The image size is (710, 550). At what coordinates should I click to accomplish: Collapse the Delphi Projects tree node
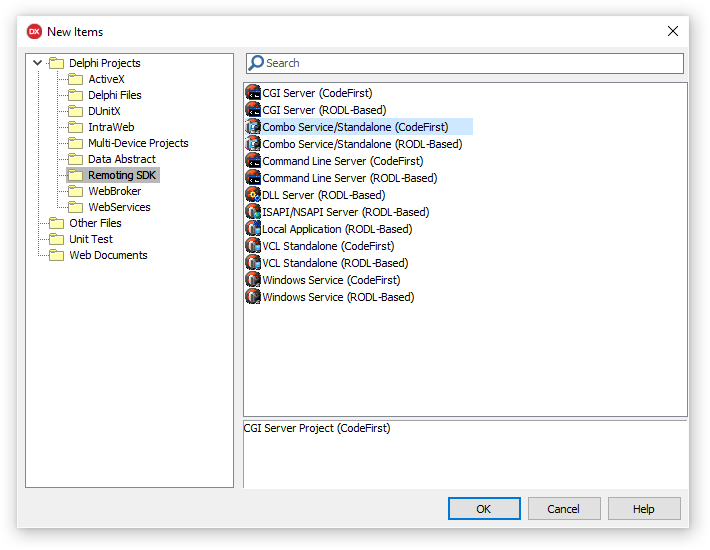pyautogui.click(x=38, y=63)
